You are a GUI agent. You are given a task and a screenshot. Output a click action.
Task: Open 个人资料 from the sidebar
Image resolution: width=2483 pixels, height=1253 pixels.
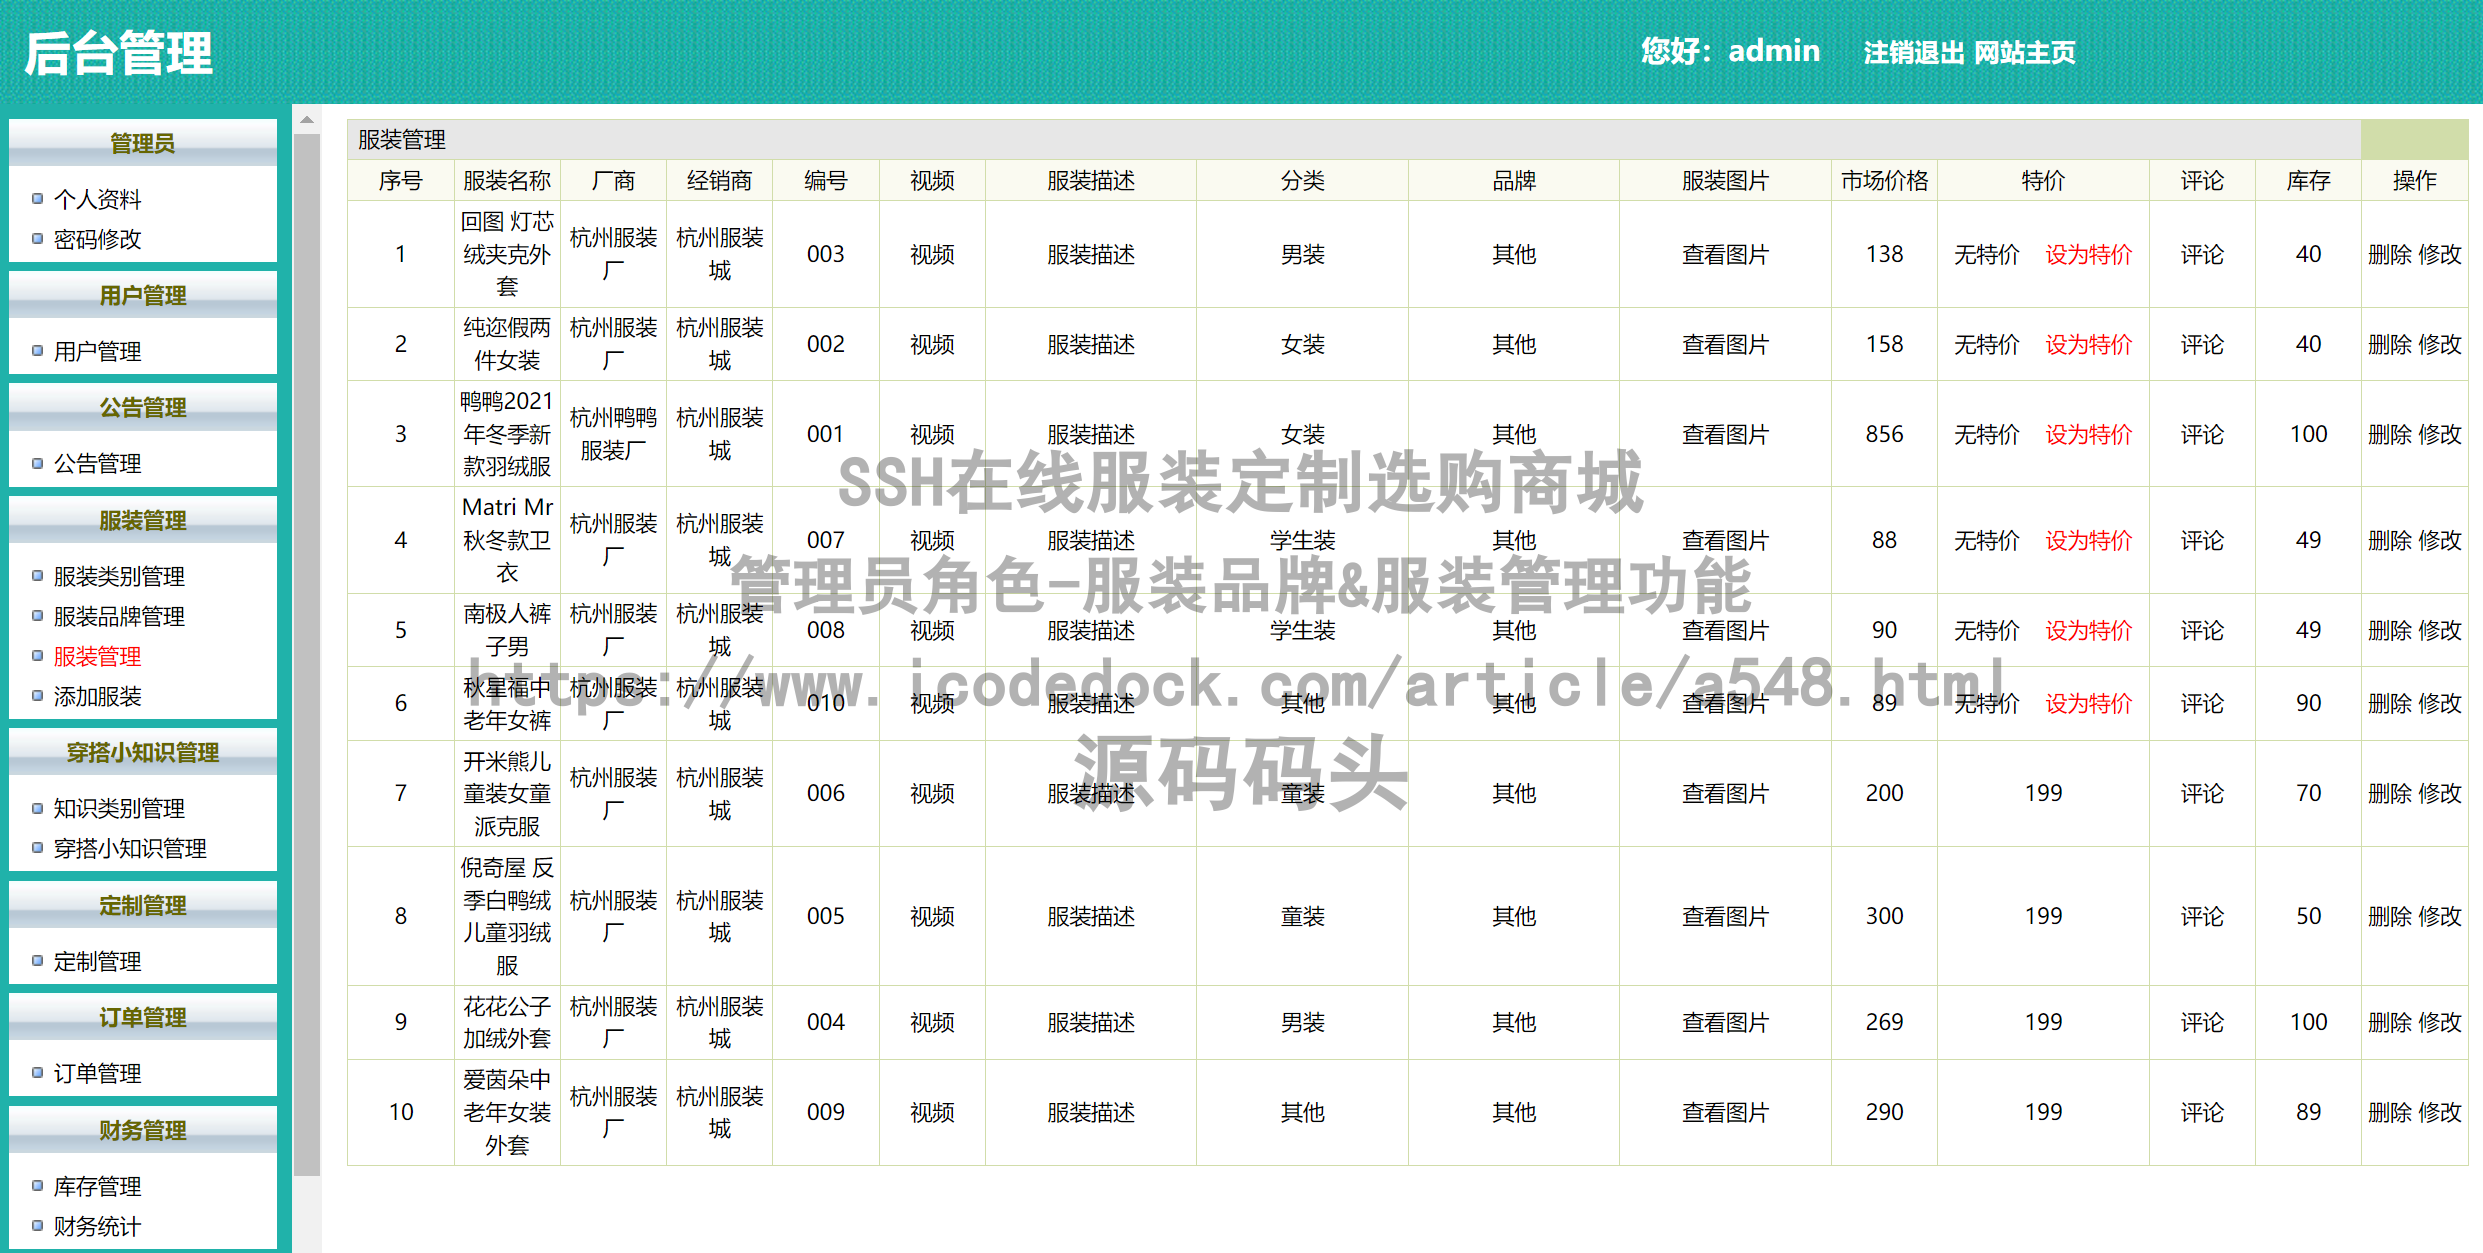97,199
